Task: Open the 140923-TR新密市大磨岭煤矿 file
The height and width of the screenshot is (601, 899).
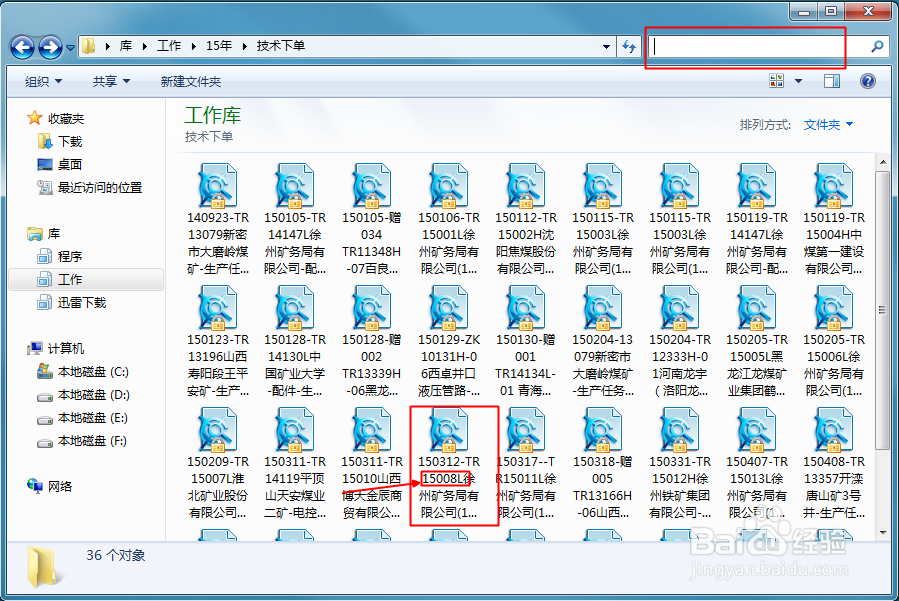Action: tap(218, 187)
